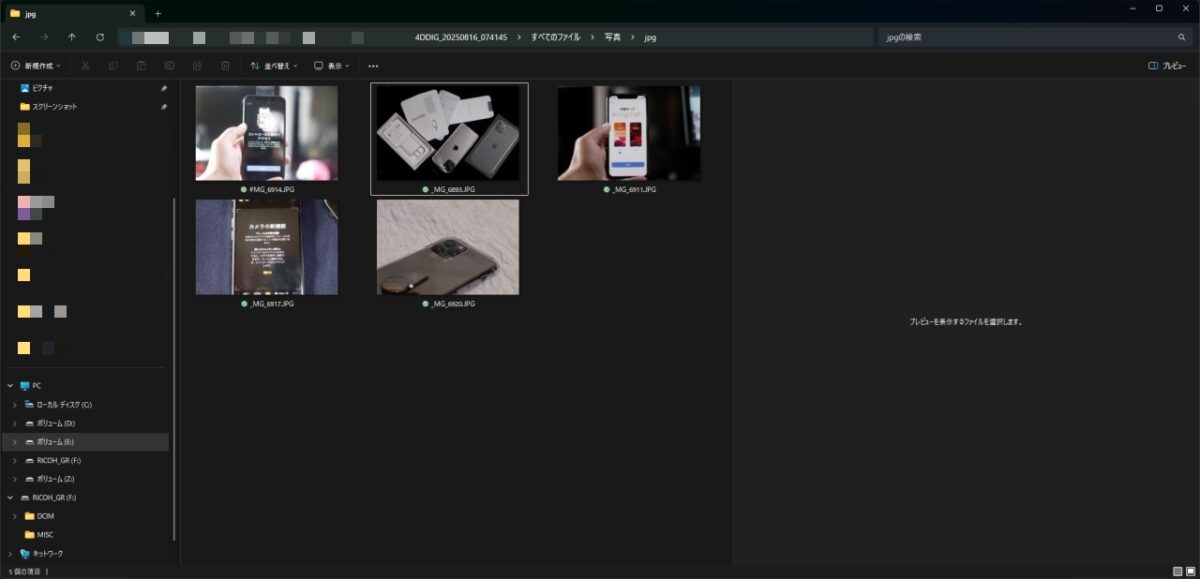
Task: Click breadcrumb すべてのファイル
Action: pyautogui.click(x=554, y=37)
